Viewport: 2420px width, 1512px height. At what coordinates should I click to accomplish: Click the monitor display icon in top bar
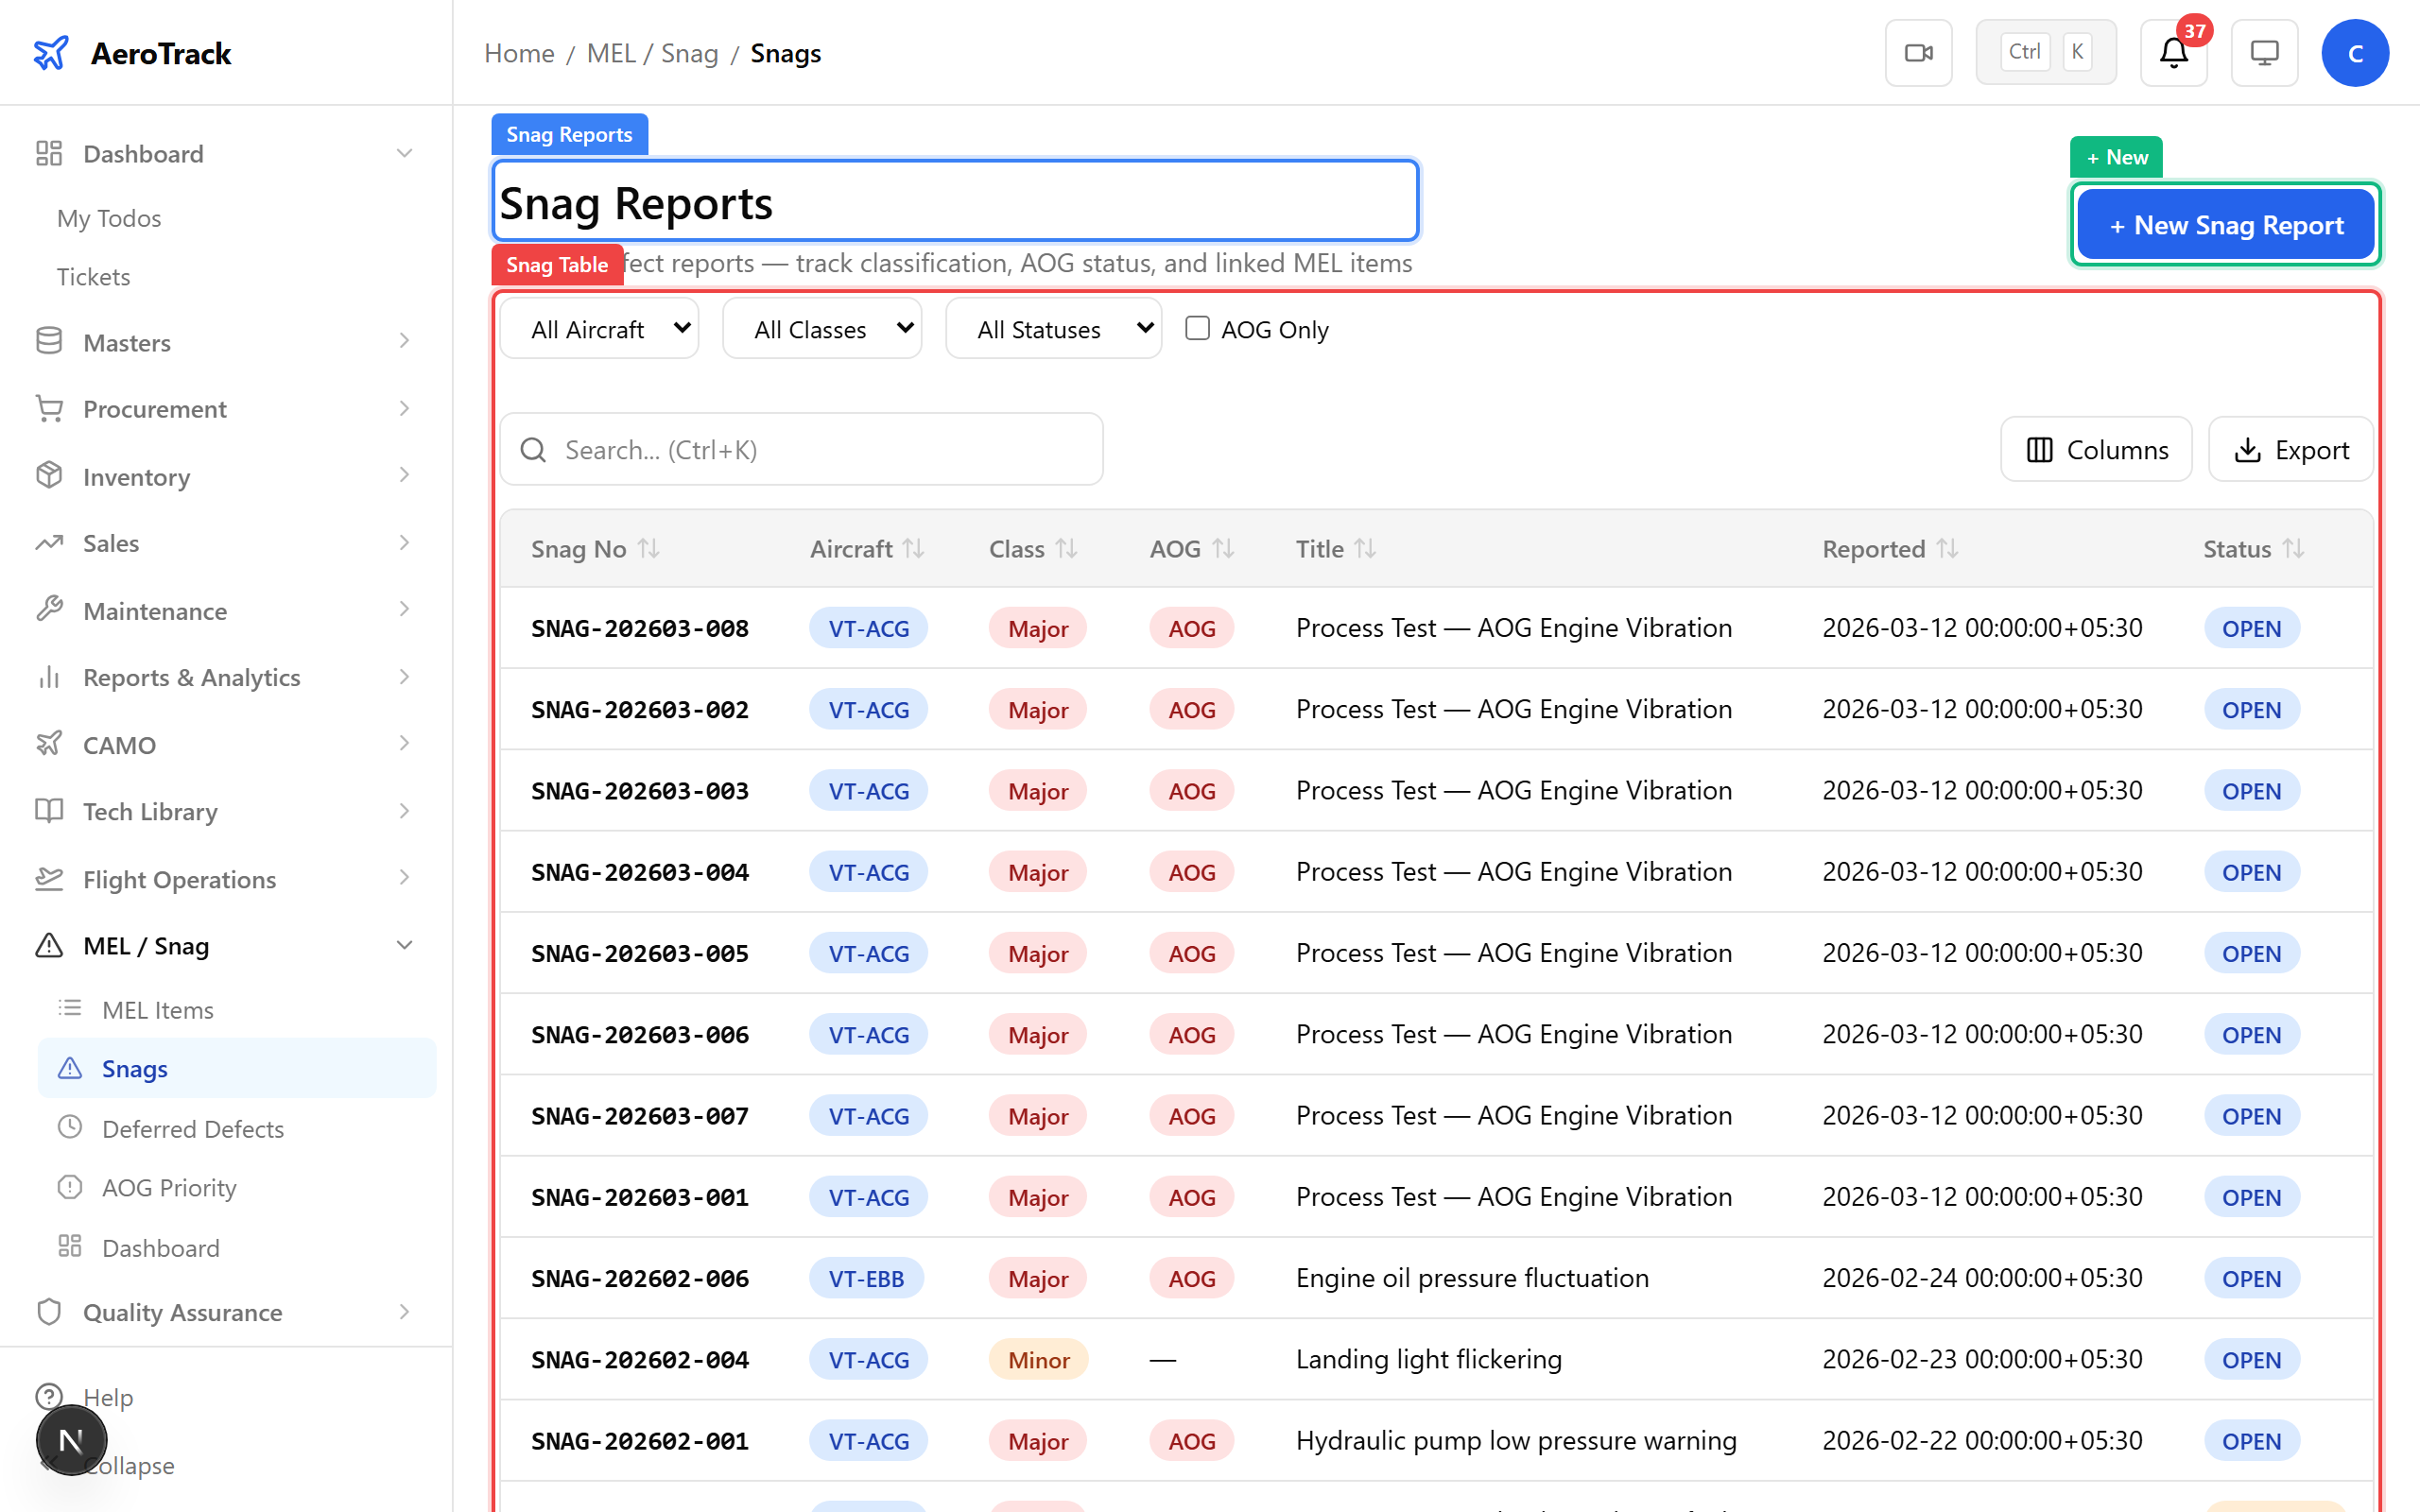point(2264,53)
